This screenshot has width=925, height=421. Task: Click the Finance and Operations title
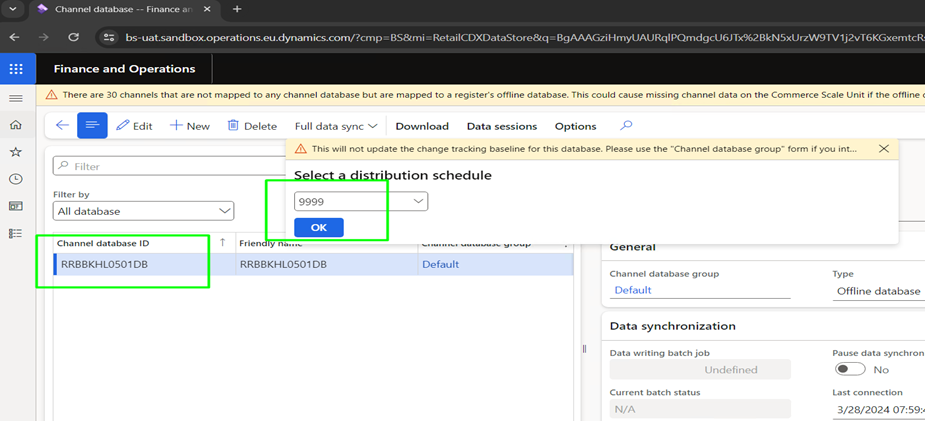click(124, 69)
